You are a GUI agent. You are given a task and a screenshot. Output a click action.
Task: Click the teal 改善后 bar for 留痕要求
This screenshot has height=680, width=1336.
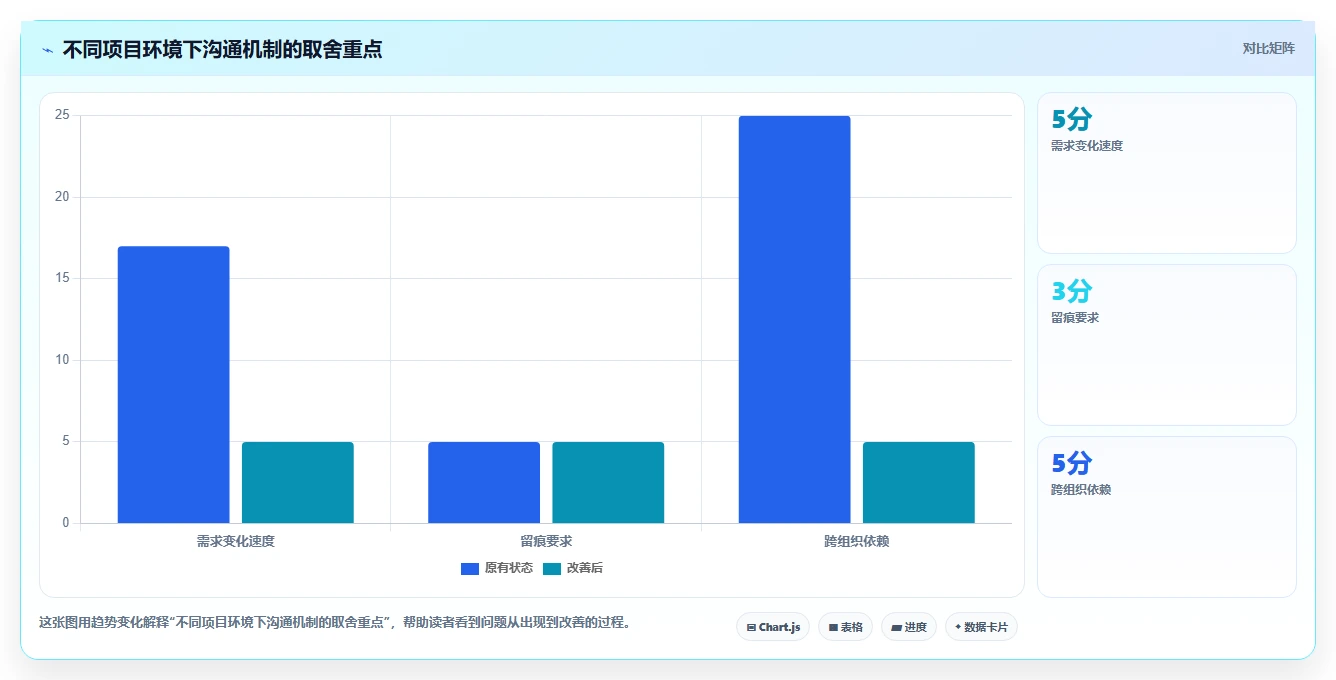click(x=608, y=482)
